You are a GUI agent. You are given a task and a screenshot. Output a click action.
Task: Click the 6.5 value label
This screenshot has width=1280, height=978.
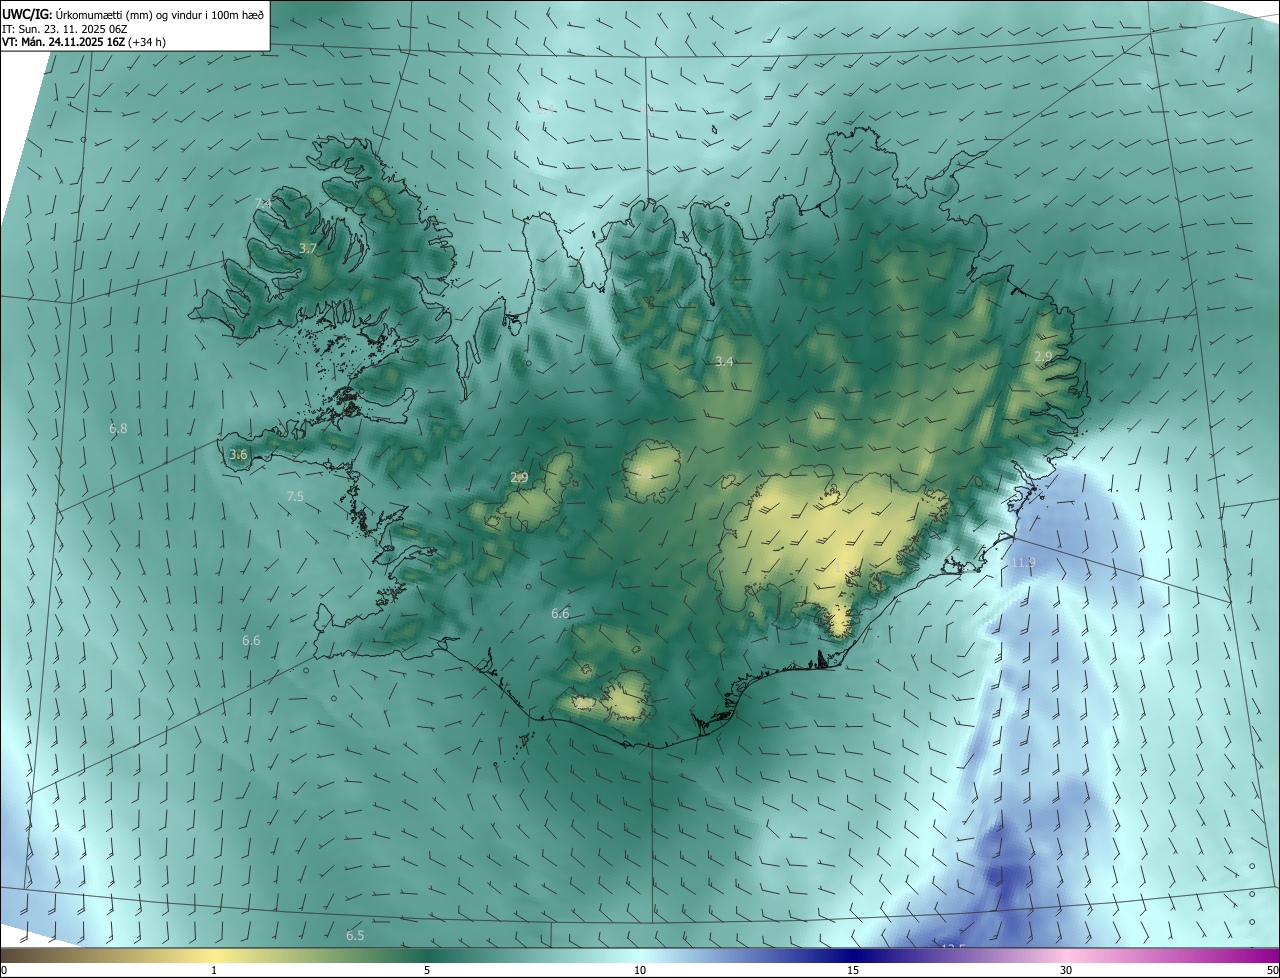(x=355, y=936)
